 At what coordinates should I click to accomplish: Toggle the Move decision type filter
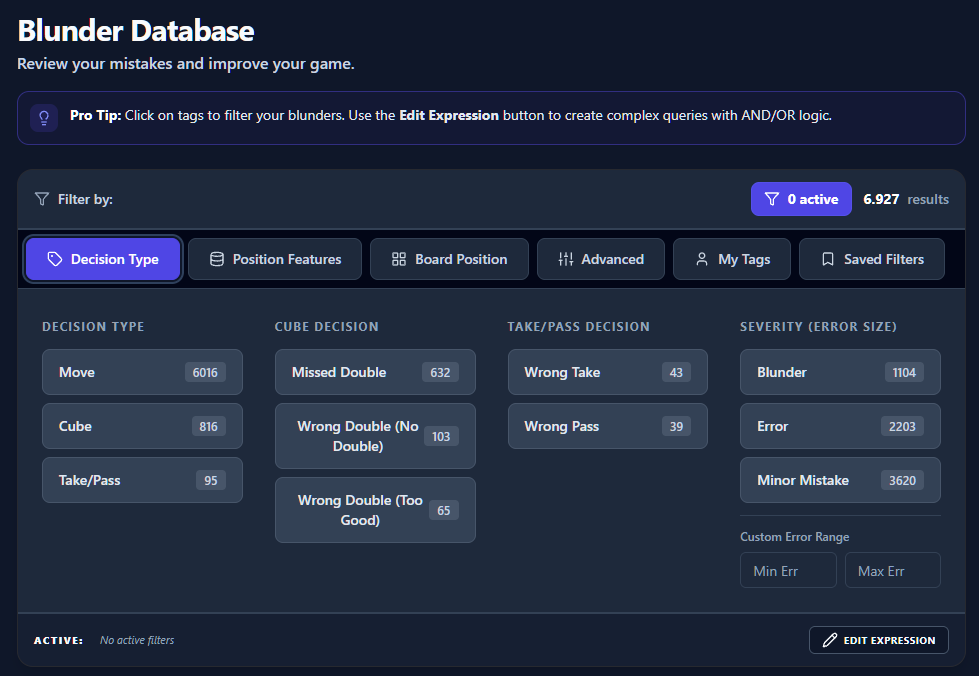[142, 372]
